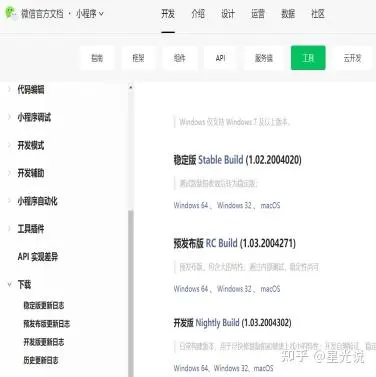Screen dimensions: 376x377
Task: Switch to the 运营 top tab
Action: [x=258, y=14]
